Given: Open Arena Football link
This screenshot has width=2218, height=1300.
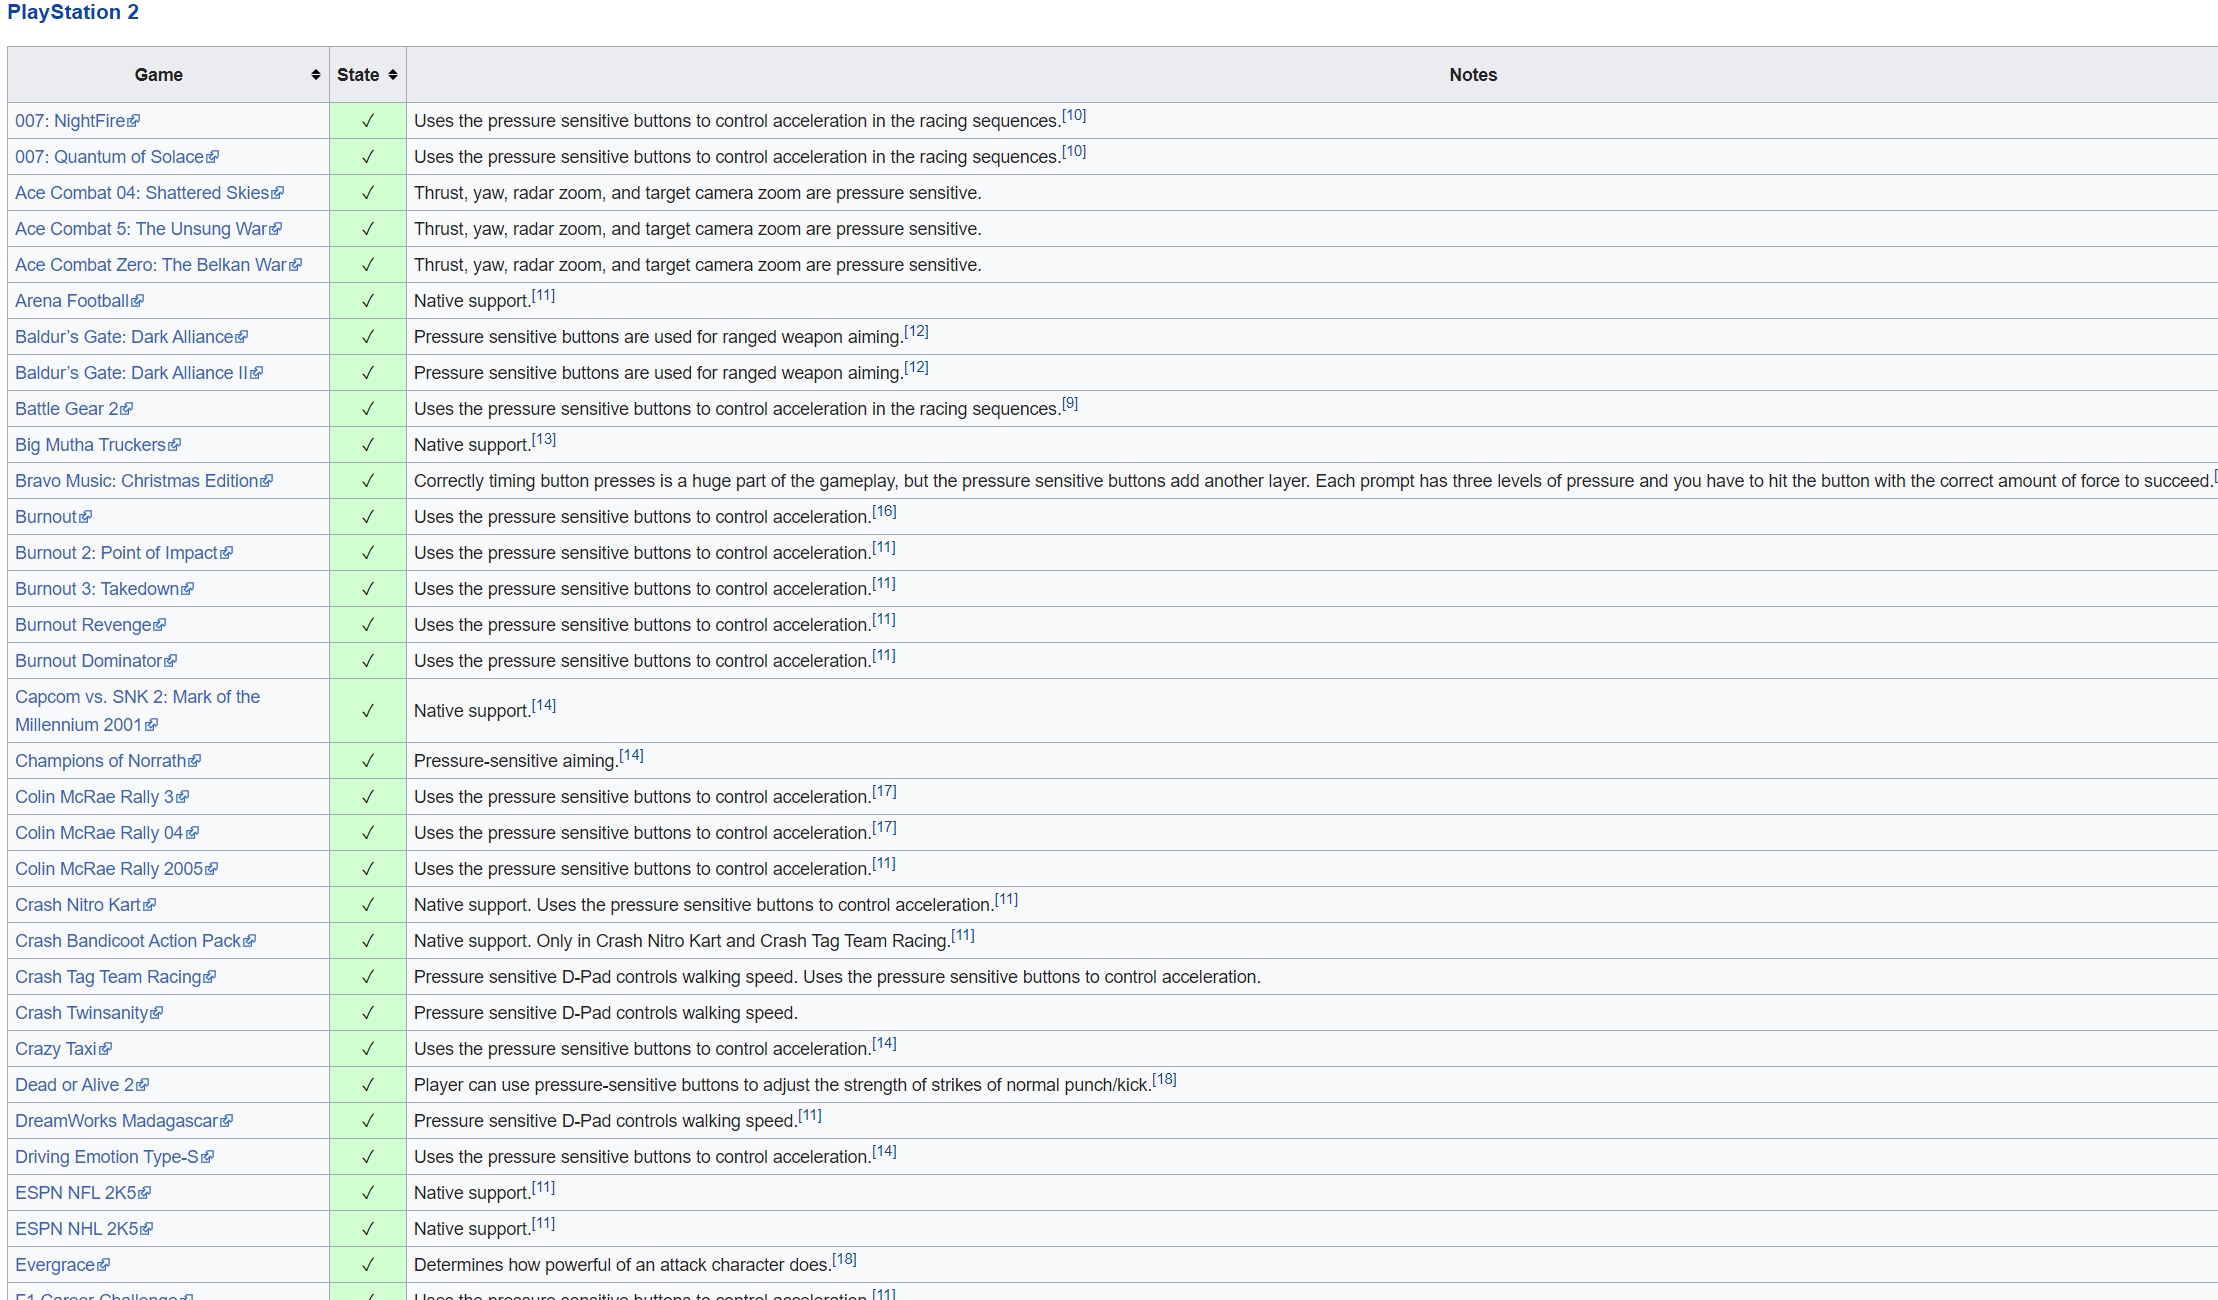Looking at the screenshot, I should pyautogui.click(x=79, y=301).
